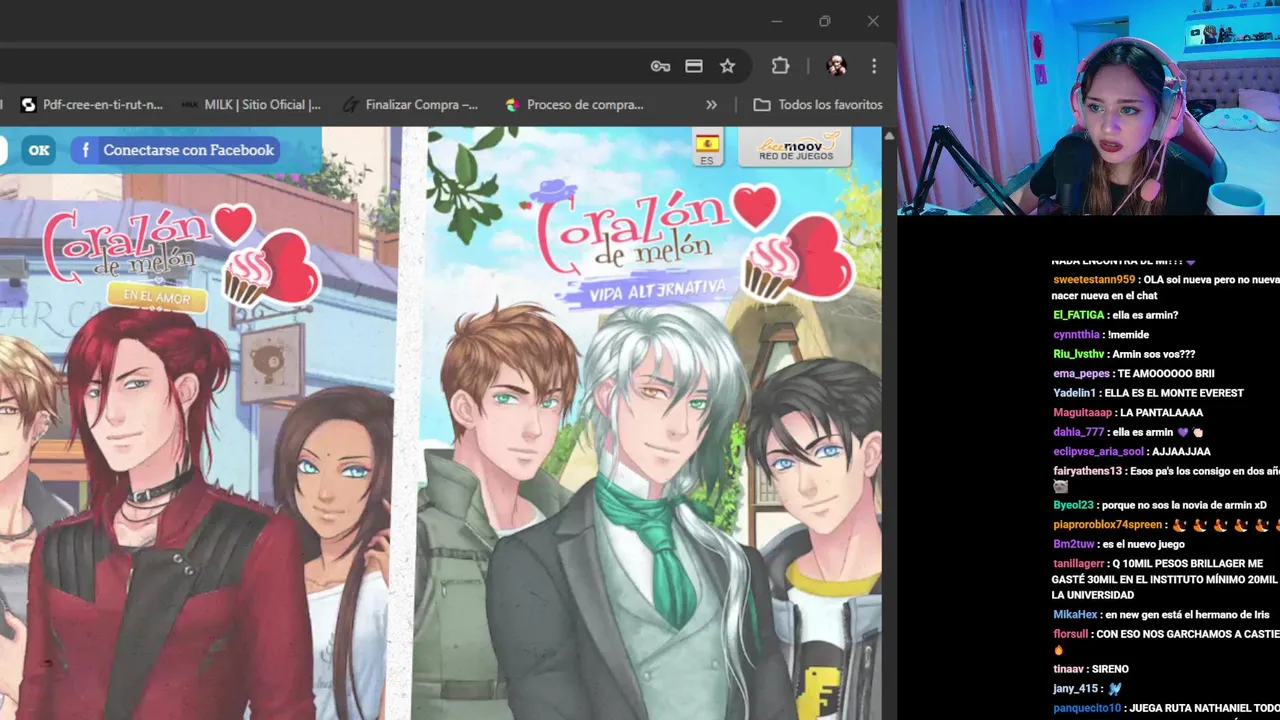Click chat username MikaHex
The height and width of the screenshot is (720, 1280).
(1075, 615)
